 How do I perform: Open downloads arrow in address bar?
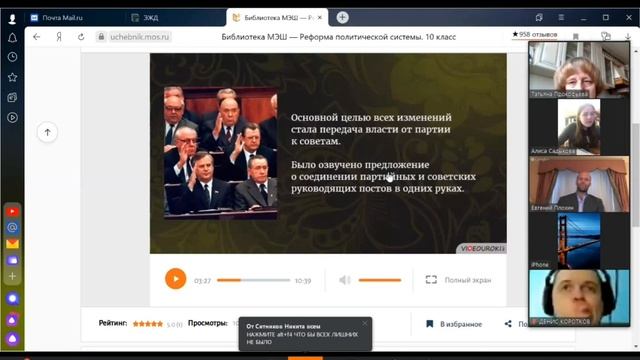point(628,37)
